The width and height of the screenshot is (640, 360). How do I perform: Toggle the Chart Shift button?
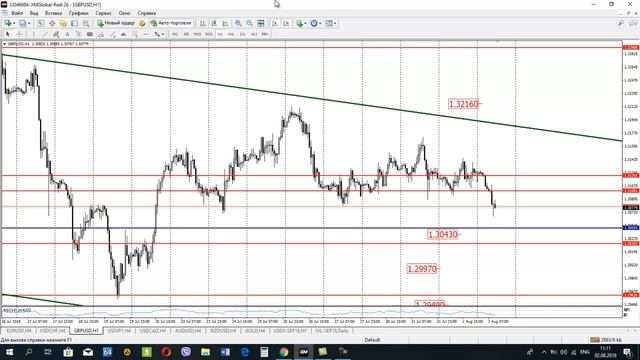(x=286, y=23)
